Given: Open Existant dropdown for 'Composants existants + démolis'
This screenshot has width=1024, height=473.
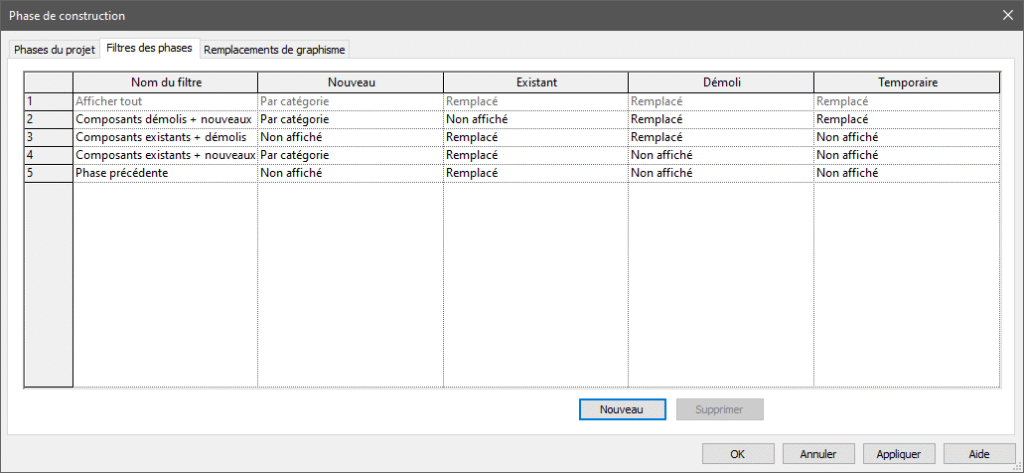Looking at the screenshot, I should (x=535, y=137).
